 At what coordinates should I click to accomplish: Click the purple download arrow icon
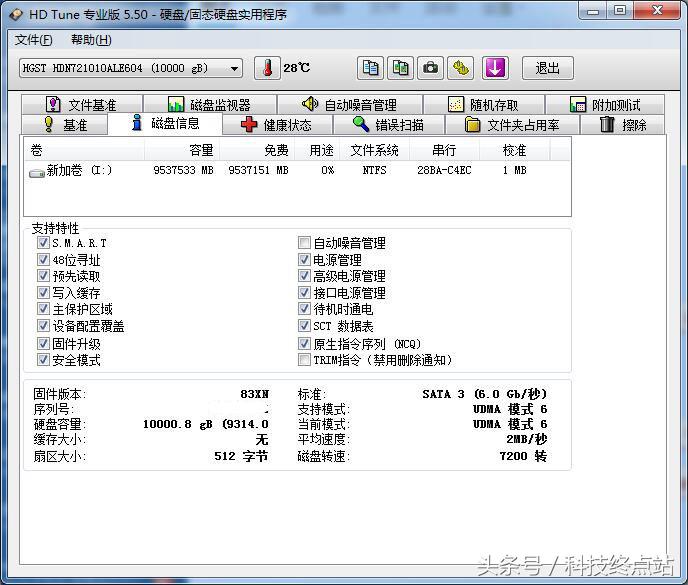(495, 68)
